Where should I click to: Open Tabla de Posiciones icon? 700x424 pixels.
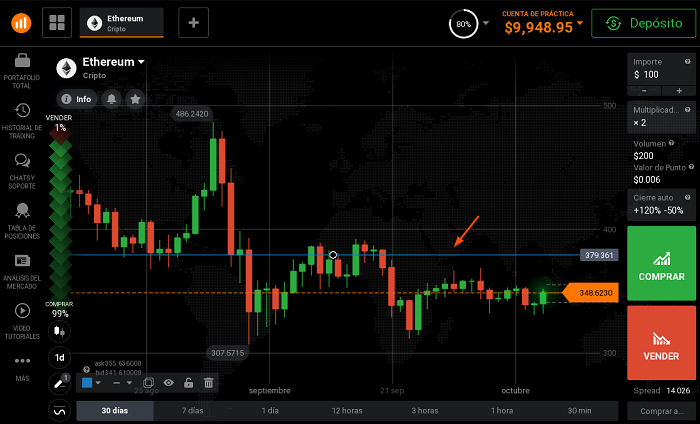pyautogui.click(x=22, y=210)
